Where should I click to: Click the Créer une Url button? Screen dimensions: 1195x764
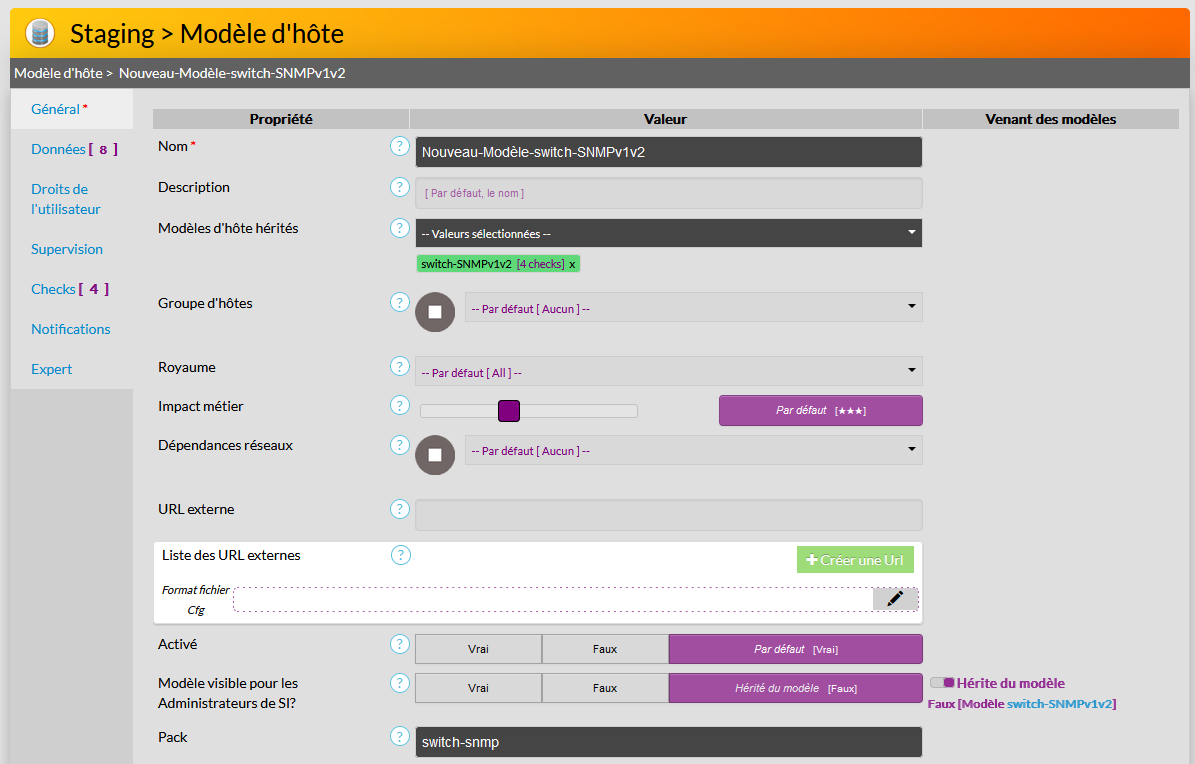click(x=855, y=560)
